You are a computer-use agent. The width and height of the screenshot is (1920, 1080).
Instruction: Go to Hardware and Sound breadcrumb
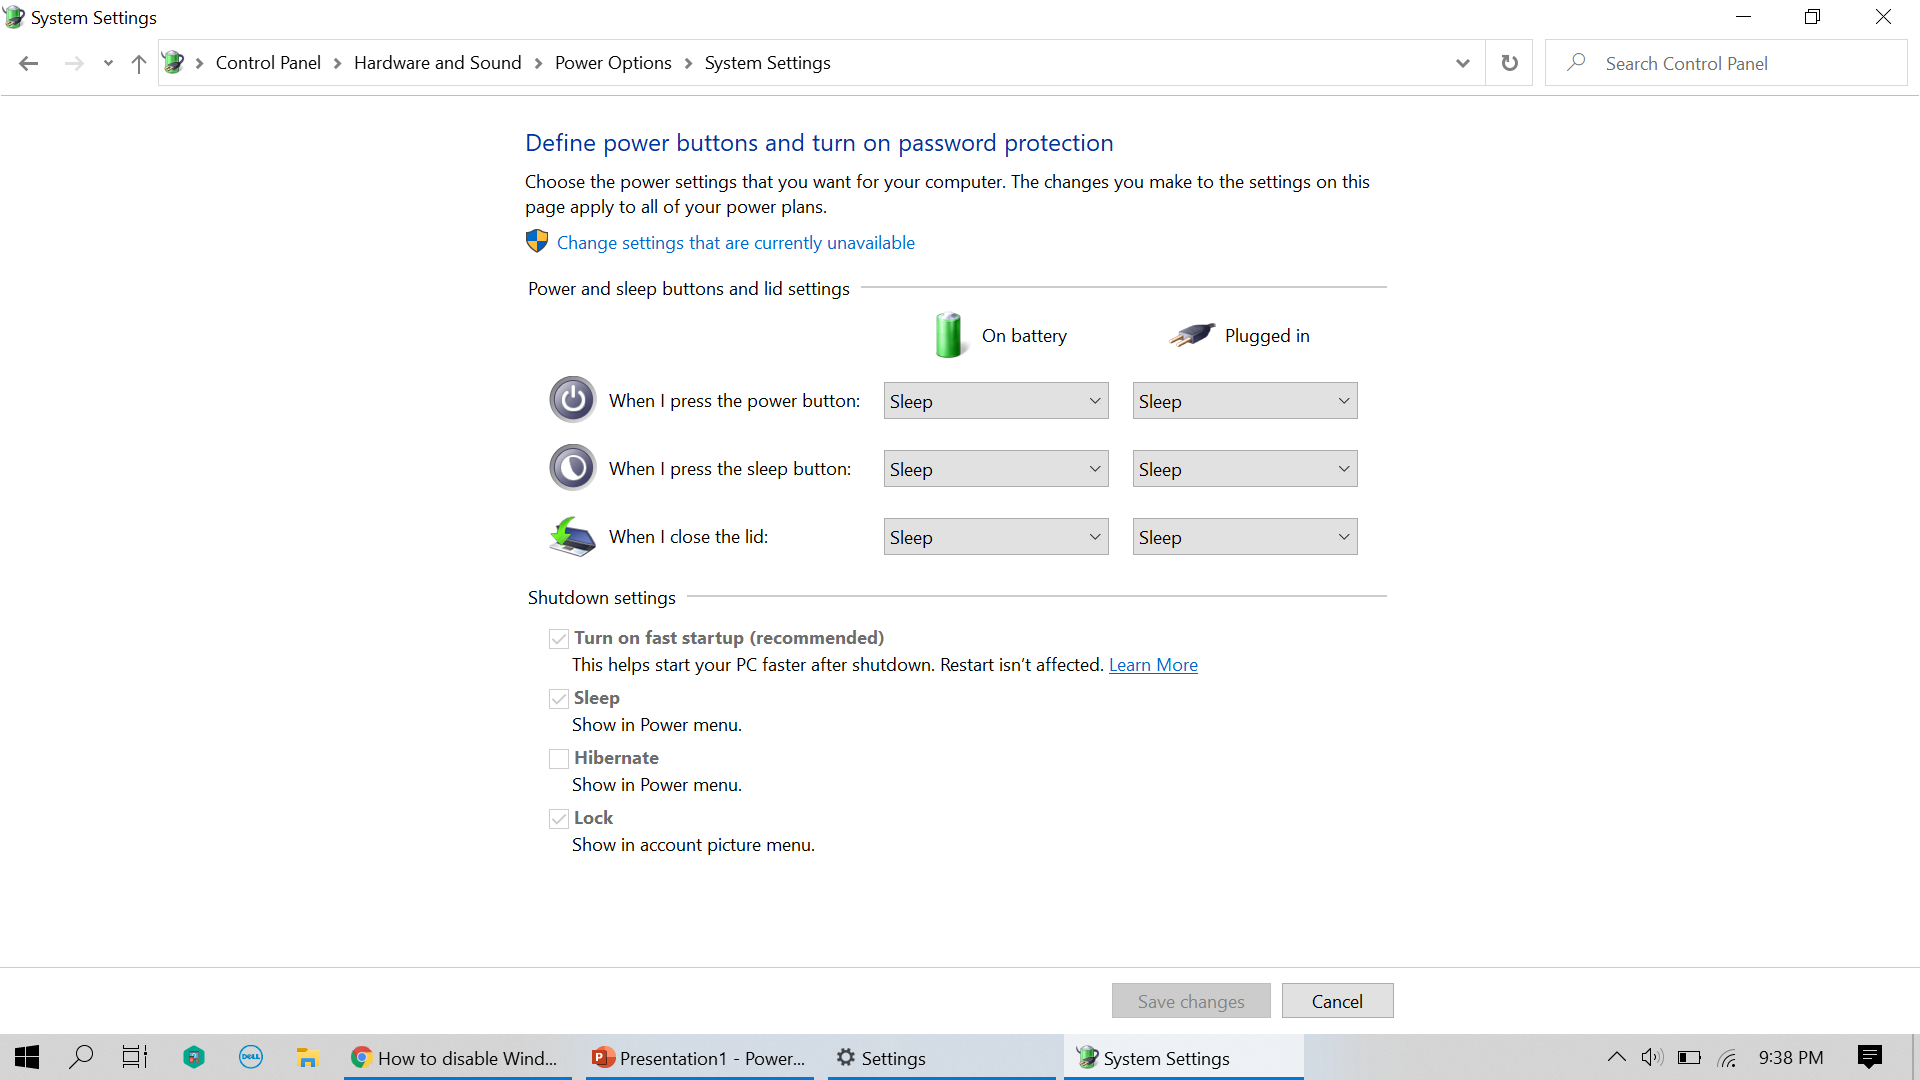(437, 63)
